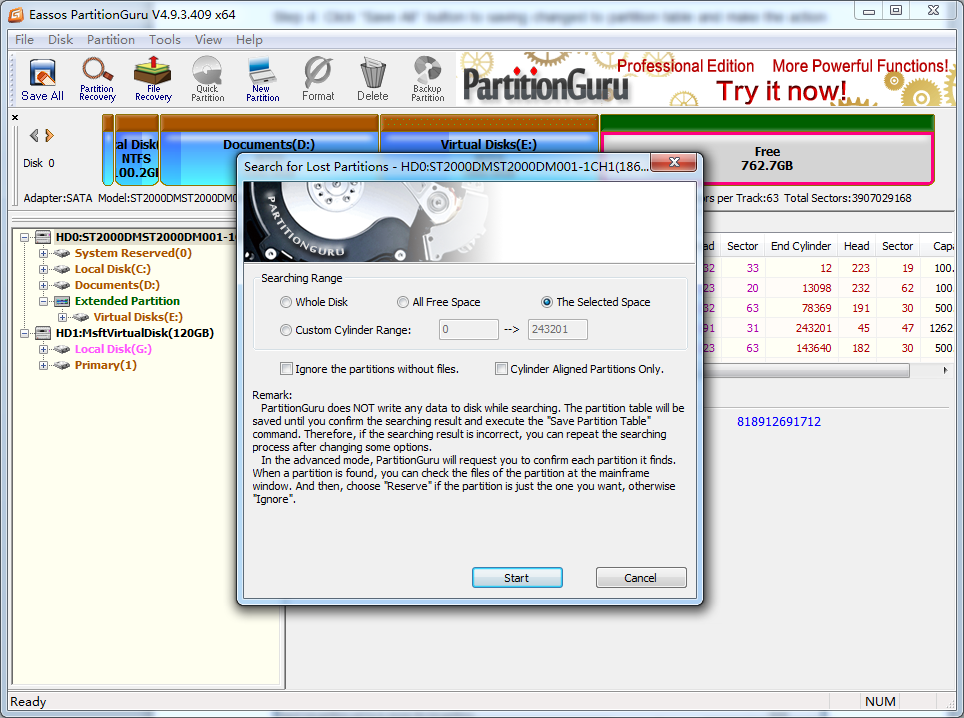Click the System Reserved(0) drive icon
The height and width of the screenshot is (718, 964).
tap(61, 253)
